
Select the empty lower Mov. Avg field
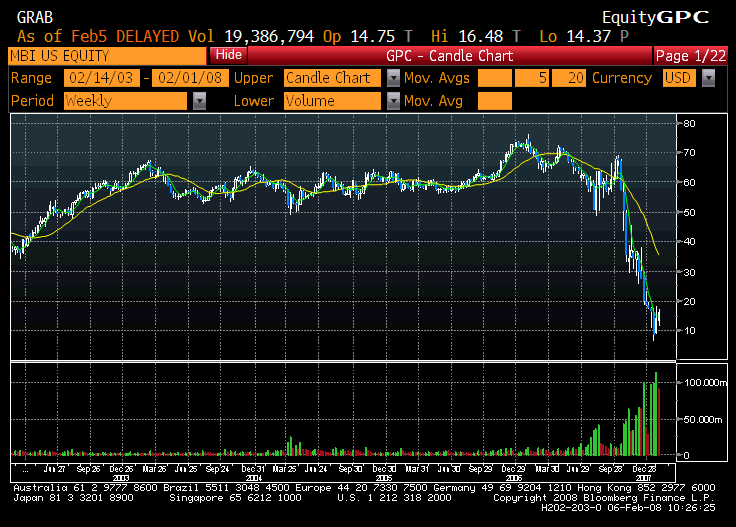click(x=495, y=101)
